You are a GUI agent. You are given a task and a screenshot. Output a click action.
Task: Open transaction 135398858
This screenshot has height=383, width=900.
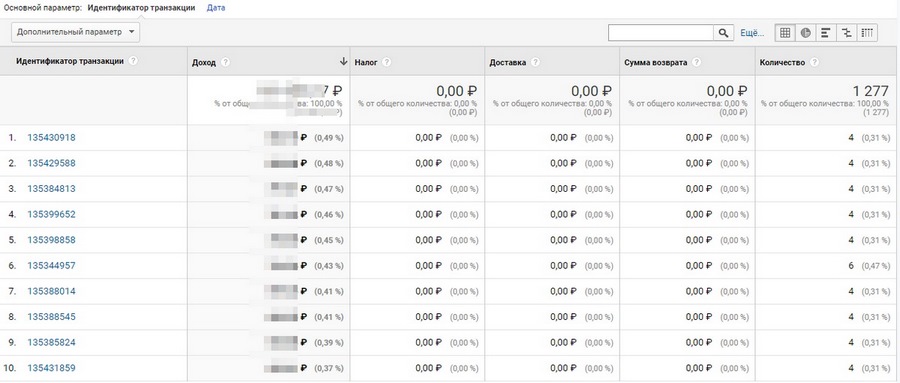pyautogui.click(x=51, y=240)
